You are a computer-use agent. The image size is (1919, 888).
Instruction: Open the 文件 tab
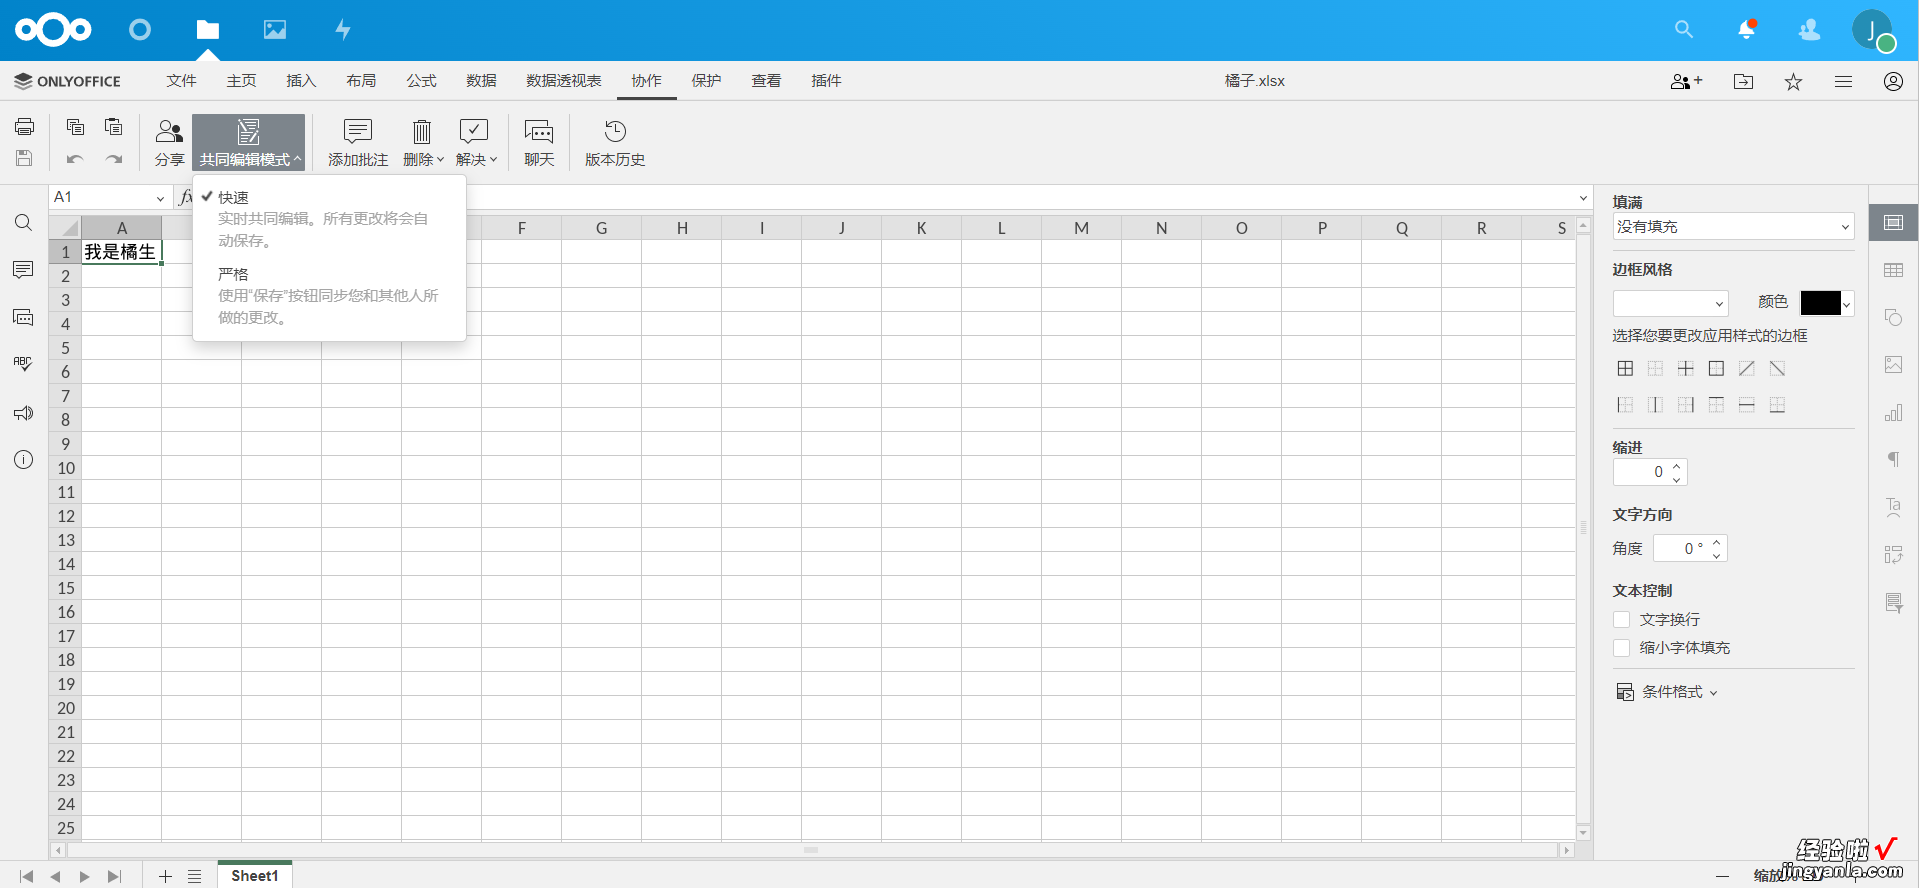coord(181,81)
